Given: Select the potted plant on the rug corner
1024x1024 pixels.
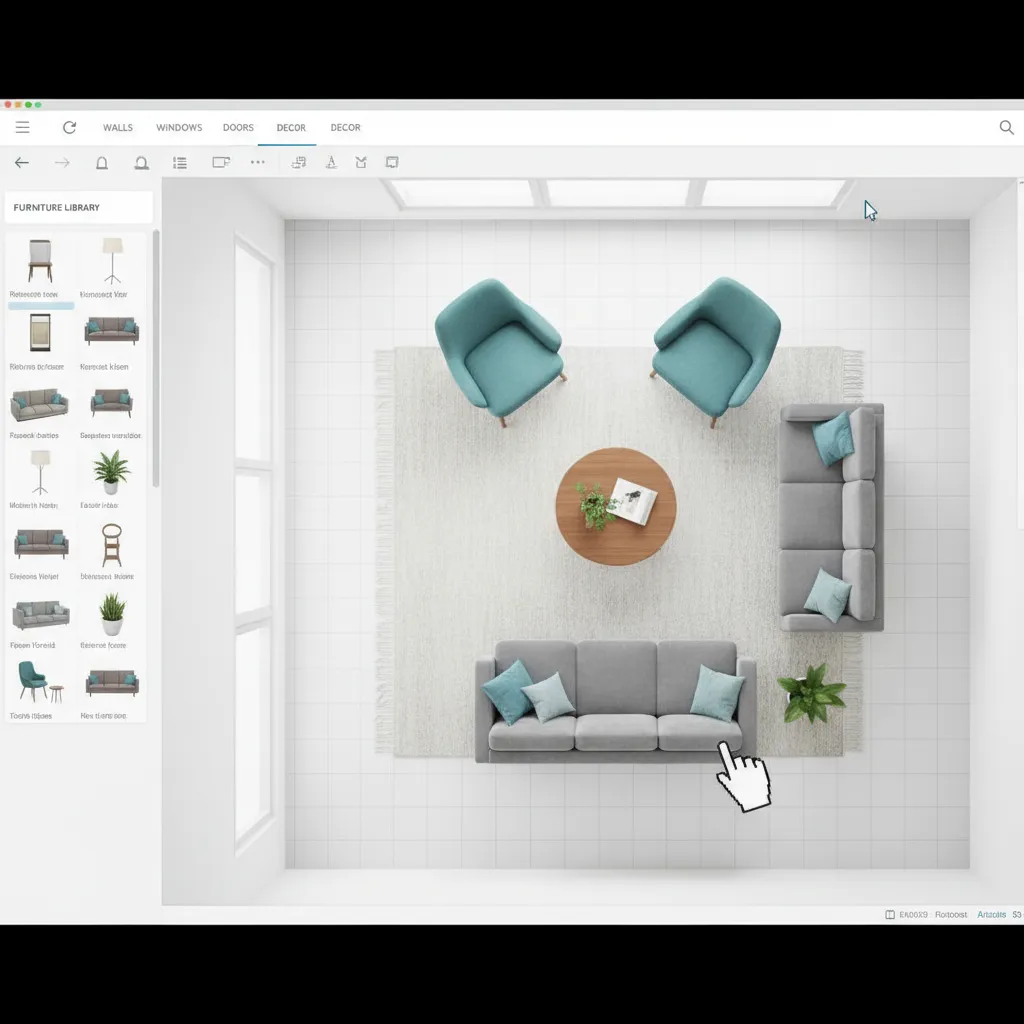Looking at the screenshot, I should tap(811, 694).
